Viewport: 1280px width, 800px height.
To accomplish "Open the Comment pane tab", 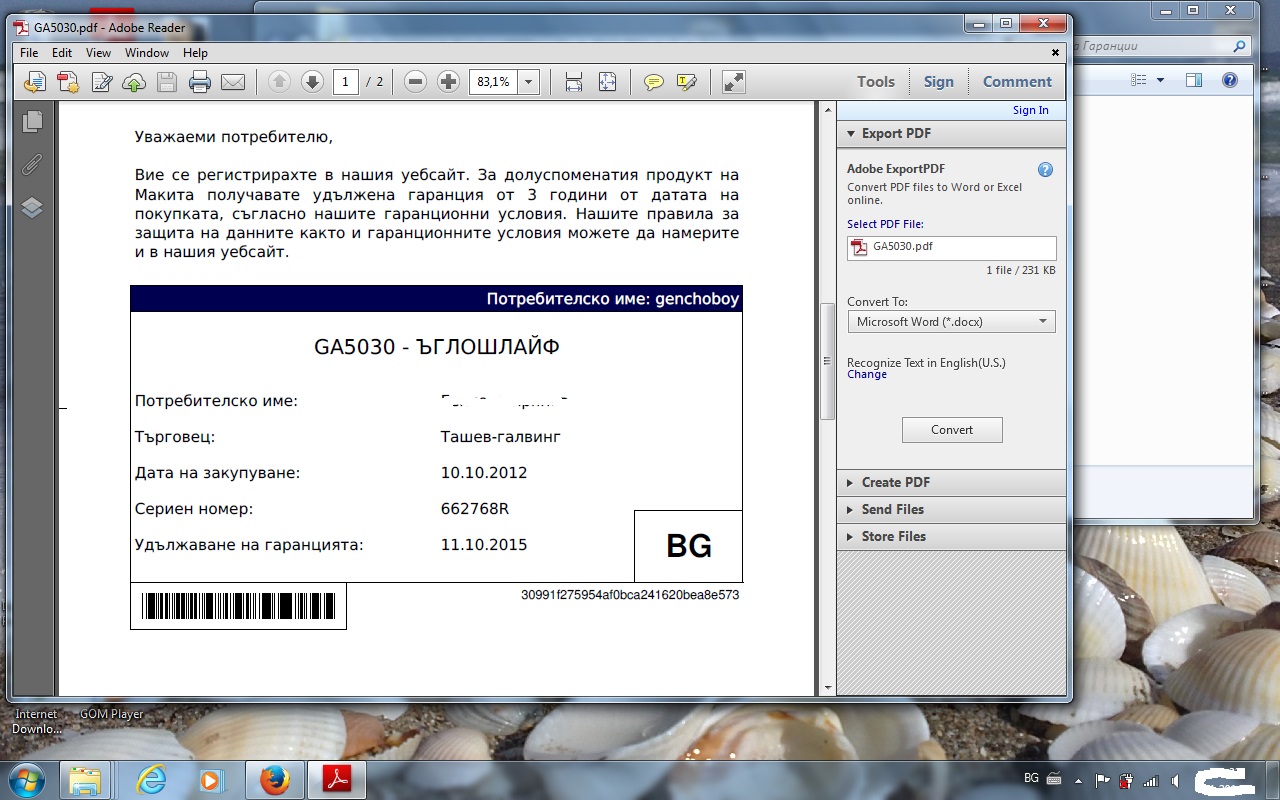I will (x=1017, y=82).
